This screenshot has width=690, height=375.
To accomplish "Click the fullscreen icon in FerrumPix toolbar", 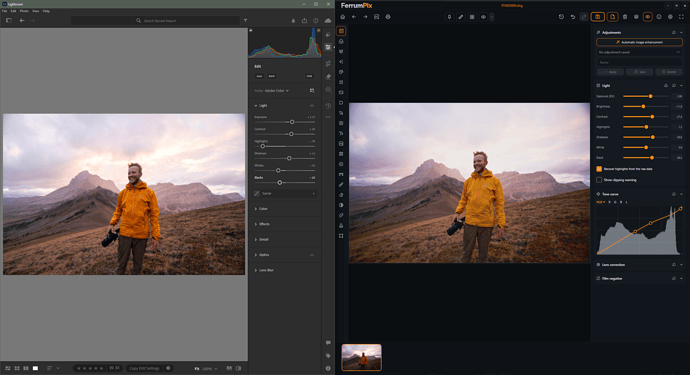I will pyautogui.click(x=681, y=17).
